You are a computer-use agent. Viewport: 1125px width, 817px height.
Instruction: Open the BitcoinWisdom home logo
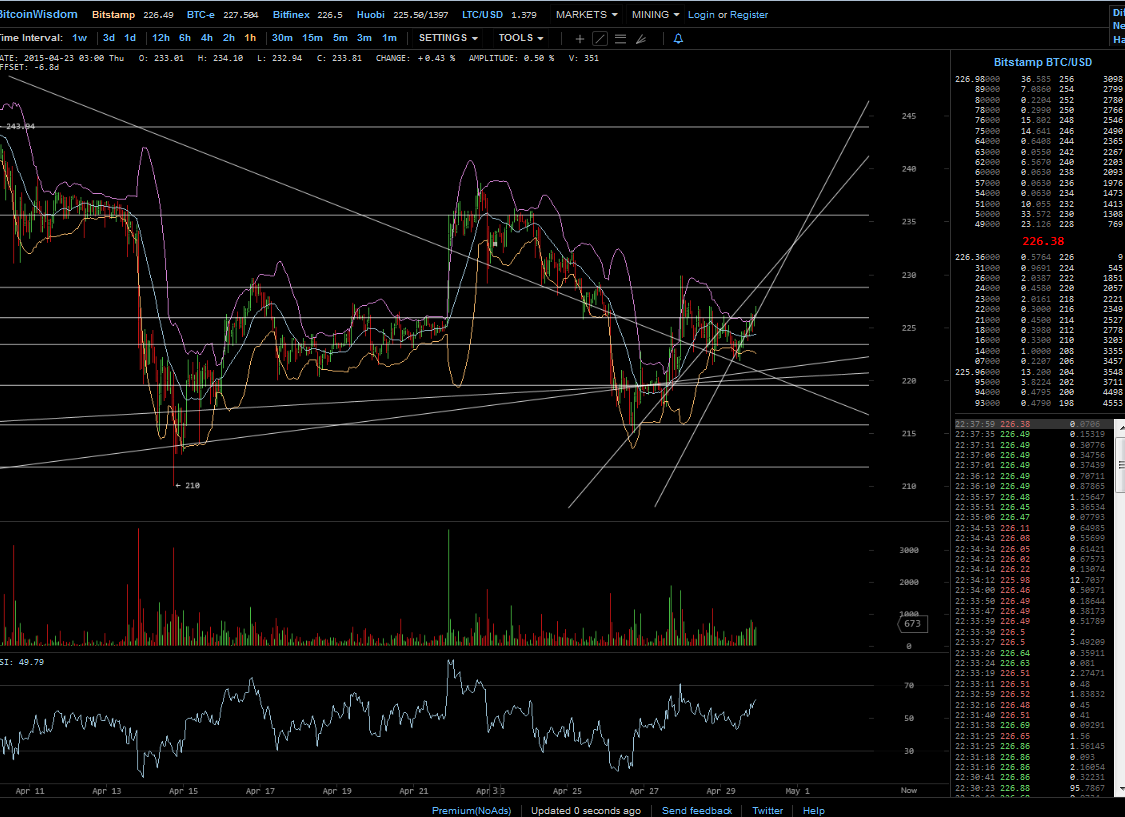pos(39,14)
